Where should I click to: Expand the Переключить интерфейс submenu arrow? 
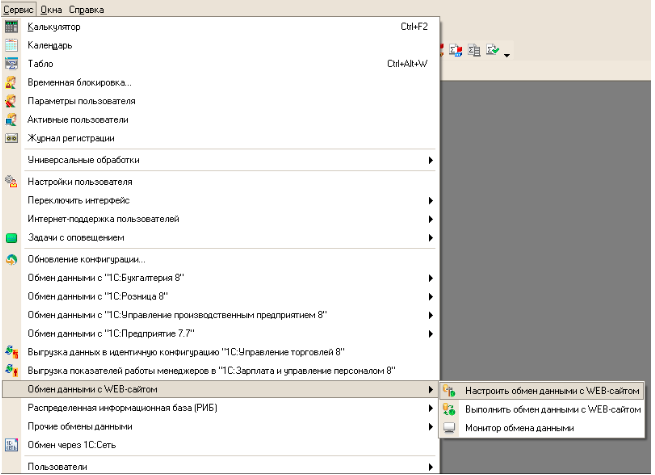[431, 201]
